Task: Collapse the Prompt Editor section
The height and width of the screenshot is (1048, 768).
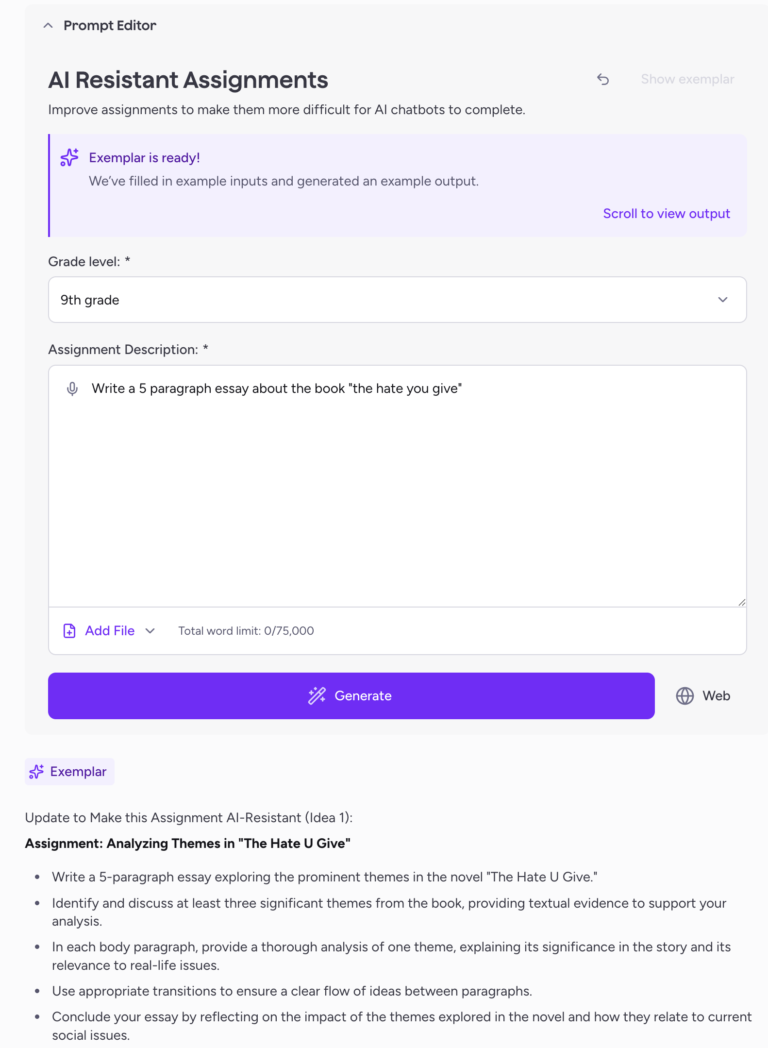Action: pyautogui.click(x=48, y=25)
